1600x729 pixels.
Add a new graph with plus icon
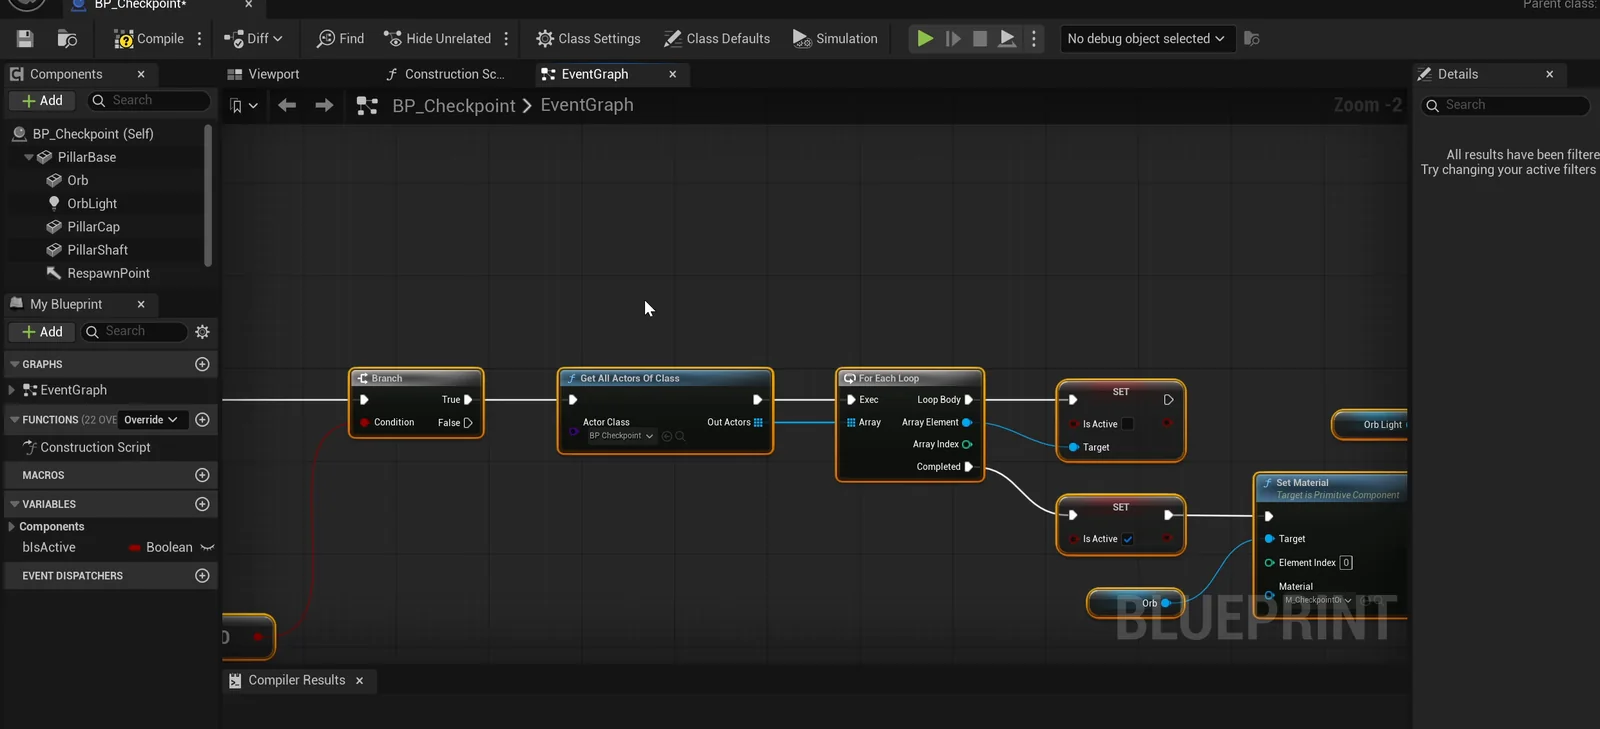coord(202,364)
